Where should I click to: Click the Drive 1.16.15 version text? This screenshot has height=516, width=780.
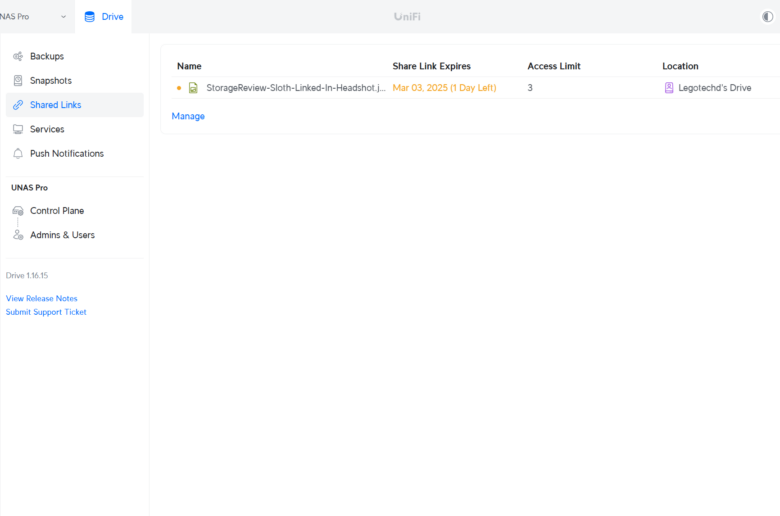click(27, 276)
